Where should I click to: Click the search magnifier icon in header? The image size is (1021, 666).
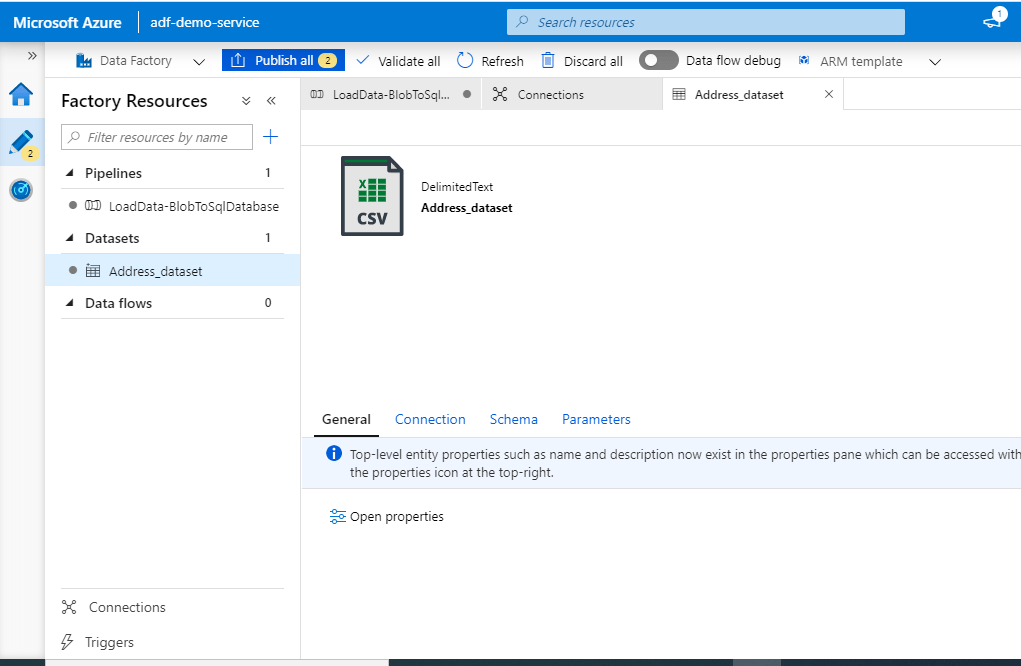pyautogui.click(x=522, y=21)
